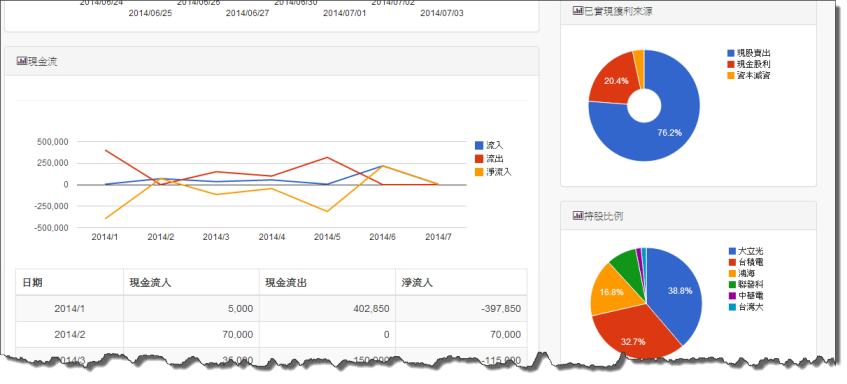The height and width of the screenshot is (384, 847).
Task: Click the red 流出 legend swatch
Action: 479,159
